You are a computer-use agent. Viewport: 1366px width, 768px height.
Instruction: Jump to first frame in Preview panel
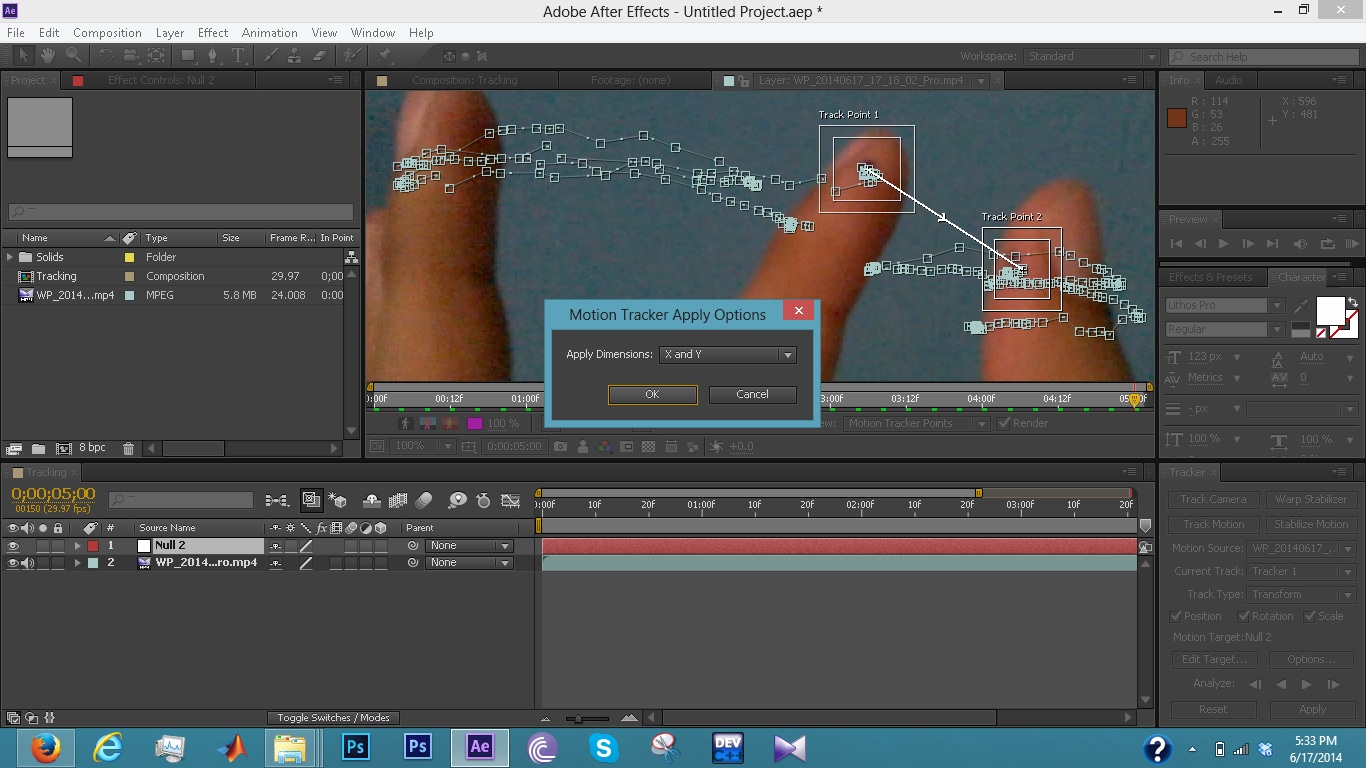(x=1176, y=243)
